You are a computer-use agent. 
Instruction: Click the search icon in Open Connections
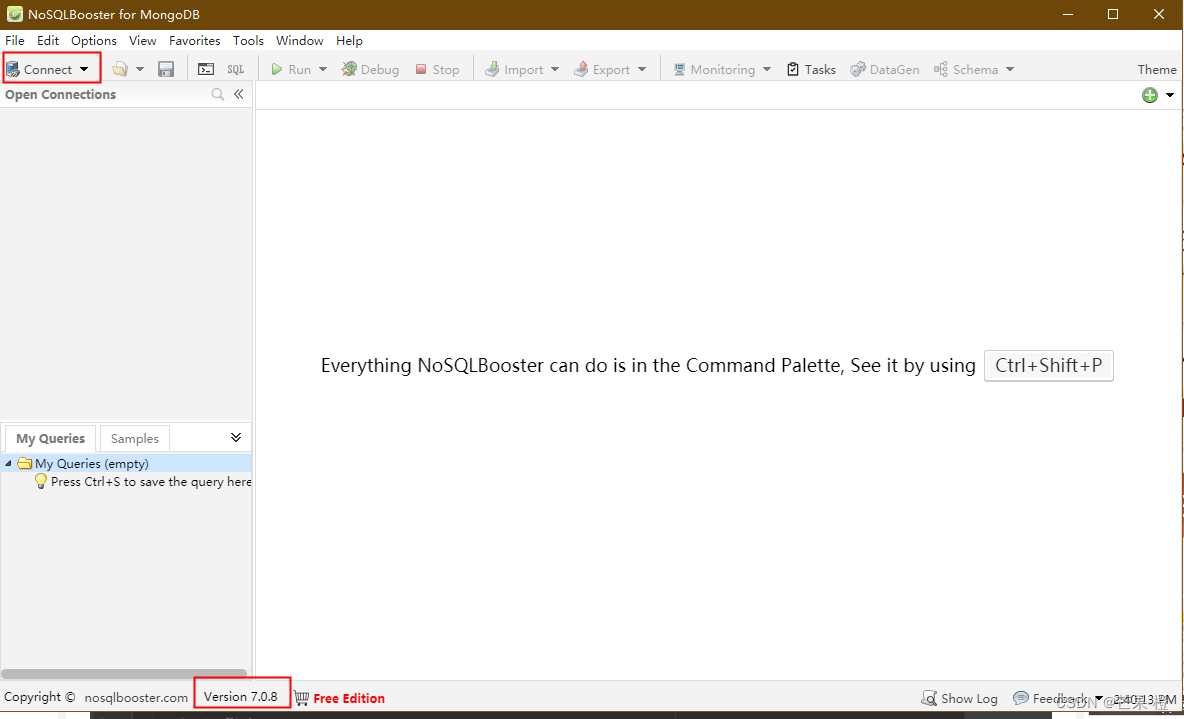tap(217, 94)
